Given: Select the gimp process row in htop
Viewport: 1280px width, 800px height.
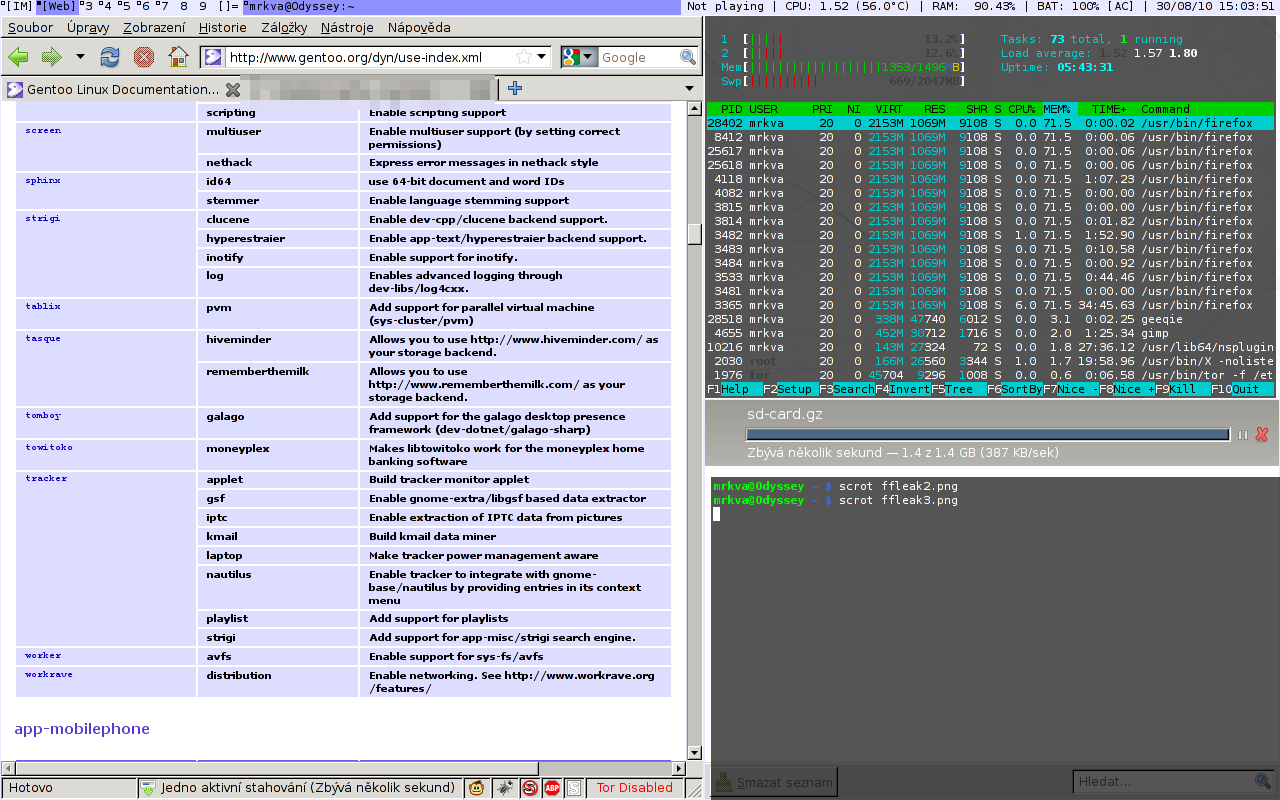Looking at the screenshot, I should point(990,333).
